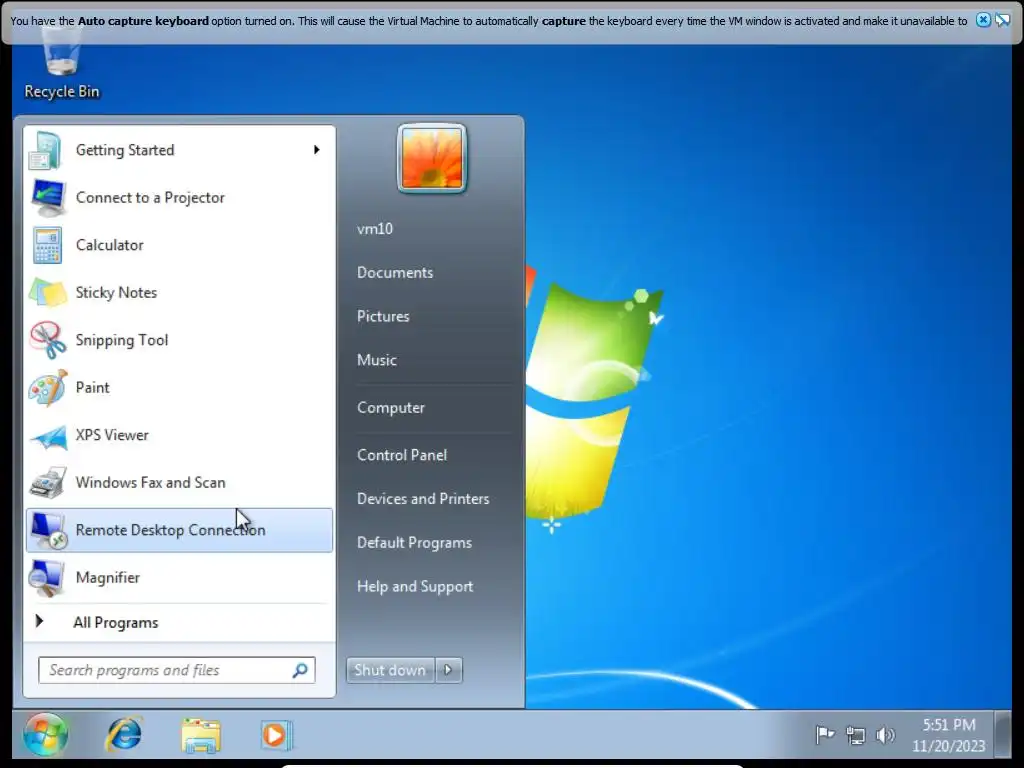Click the Search programs and files box
The image size is (1024, 768).
click(x=177, y=670)
